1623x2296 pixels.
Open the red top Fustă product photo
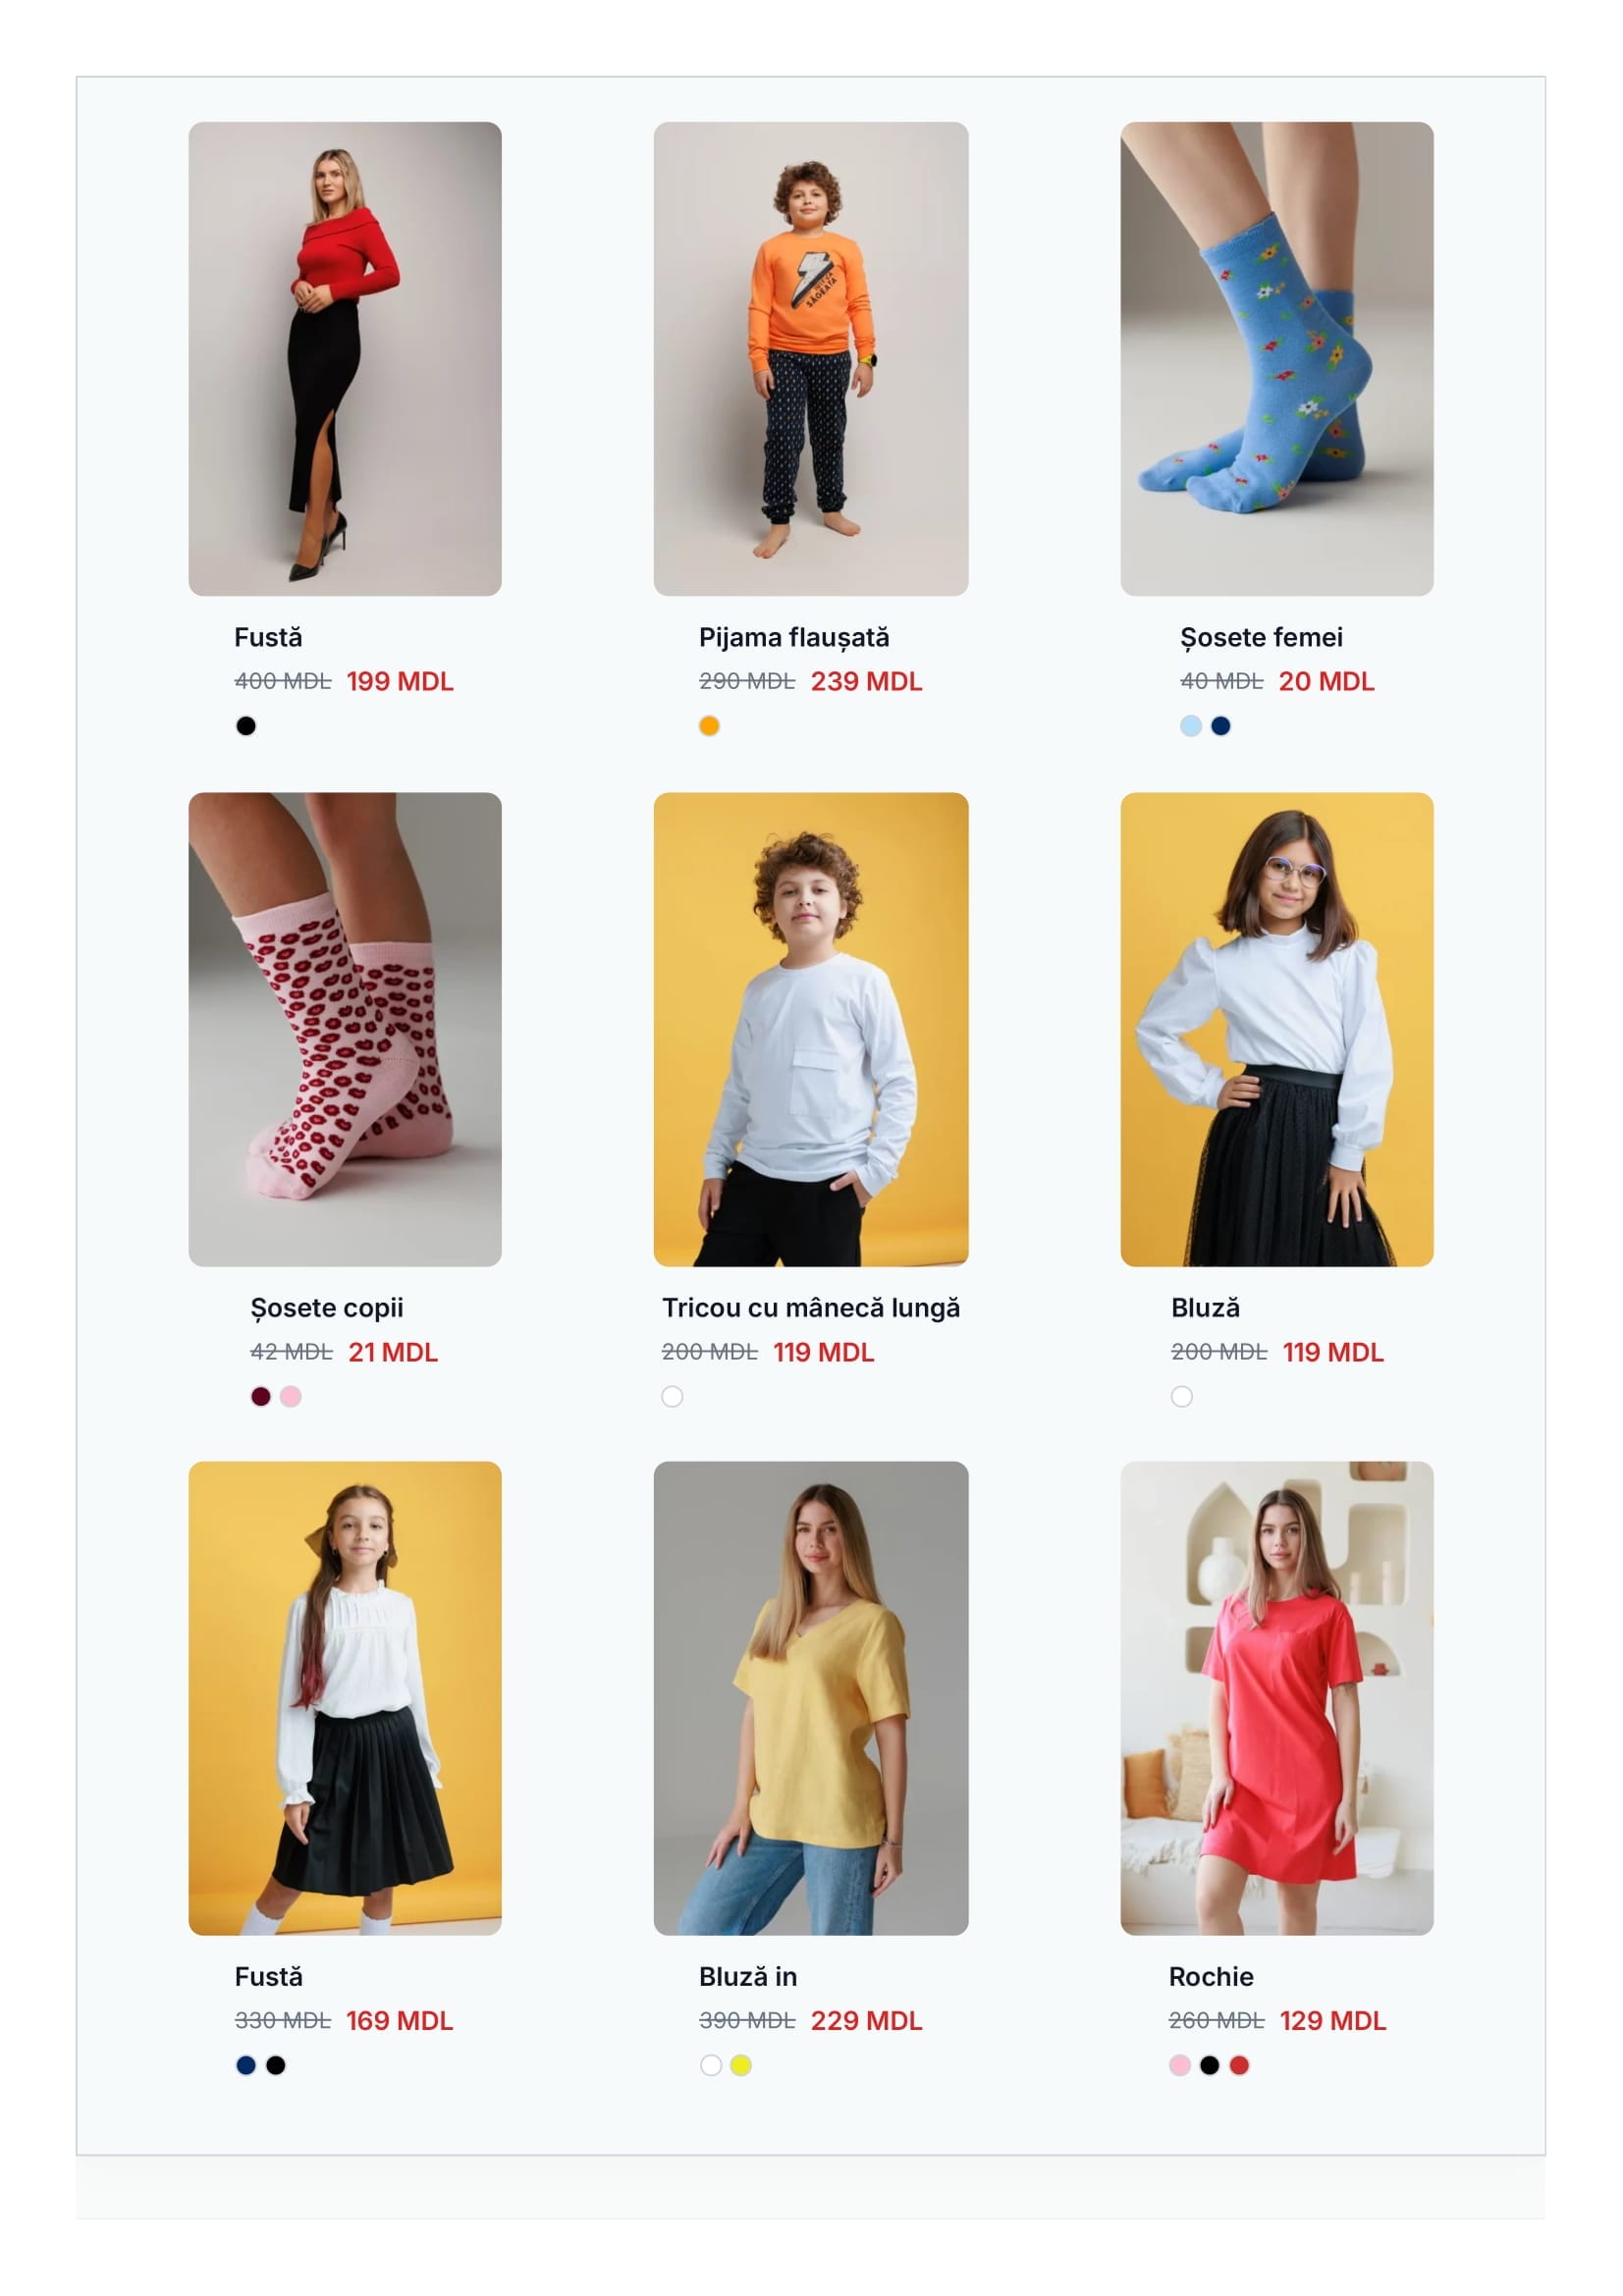pos(345,359)
